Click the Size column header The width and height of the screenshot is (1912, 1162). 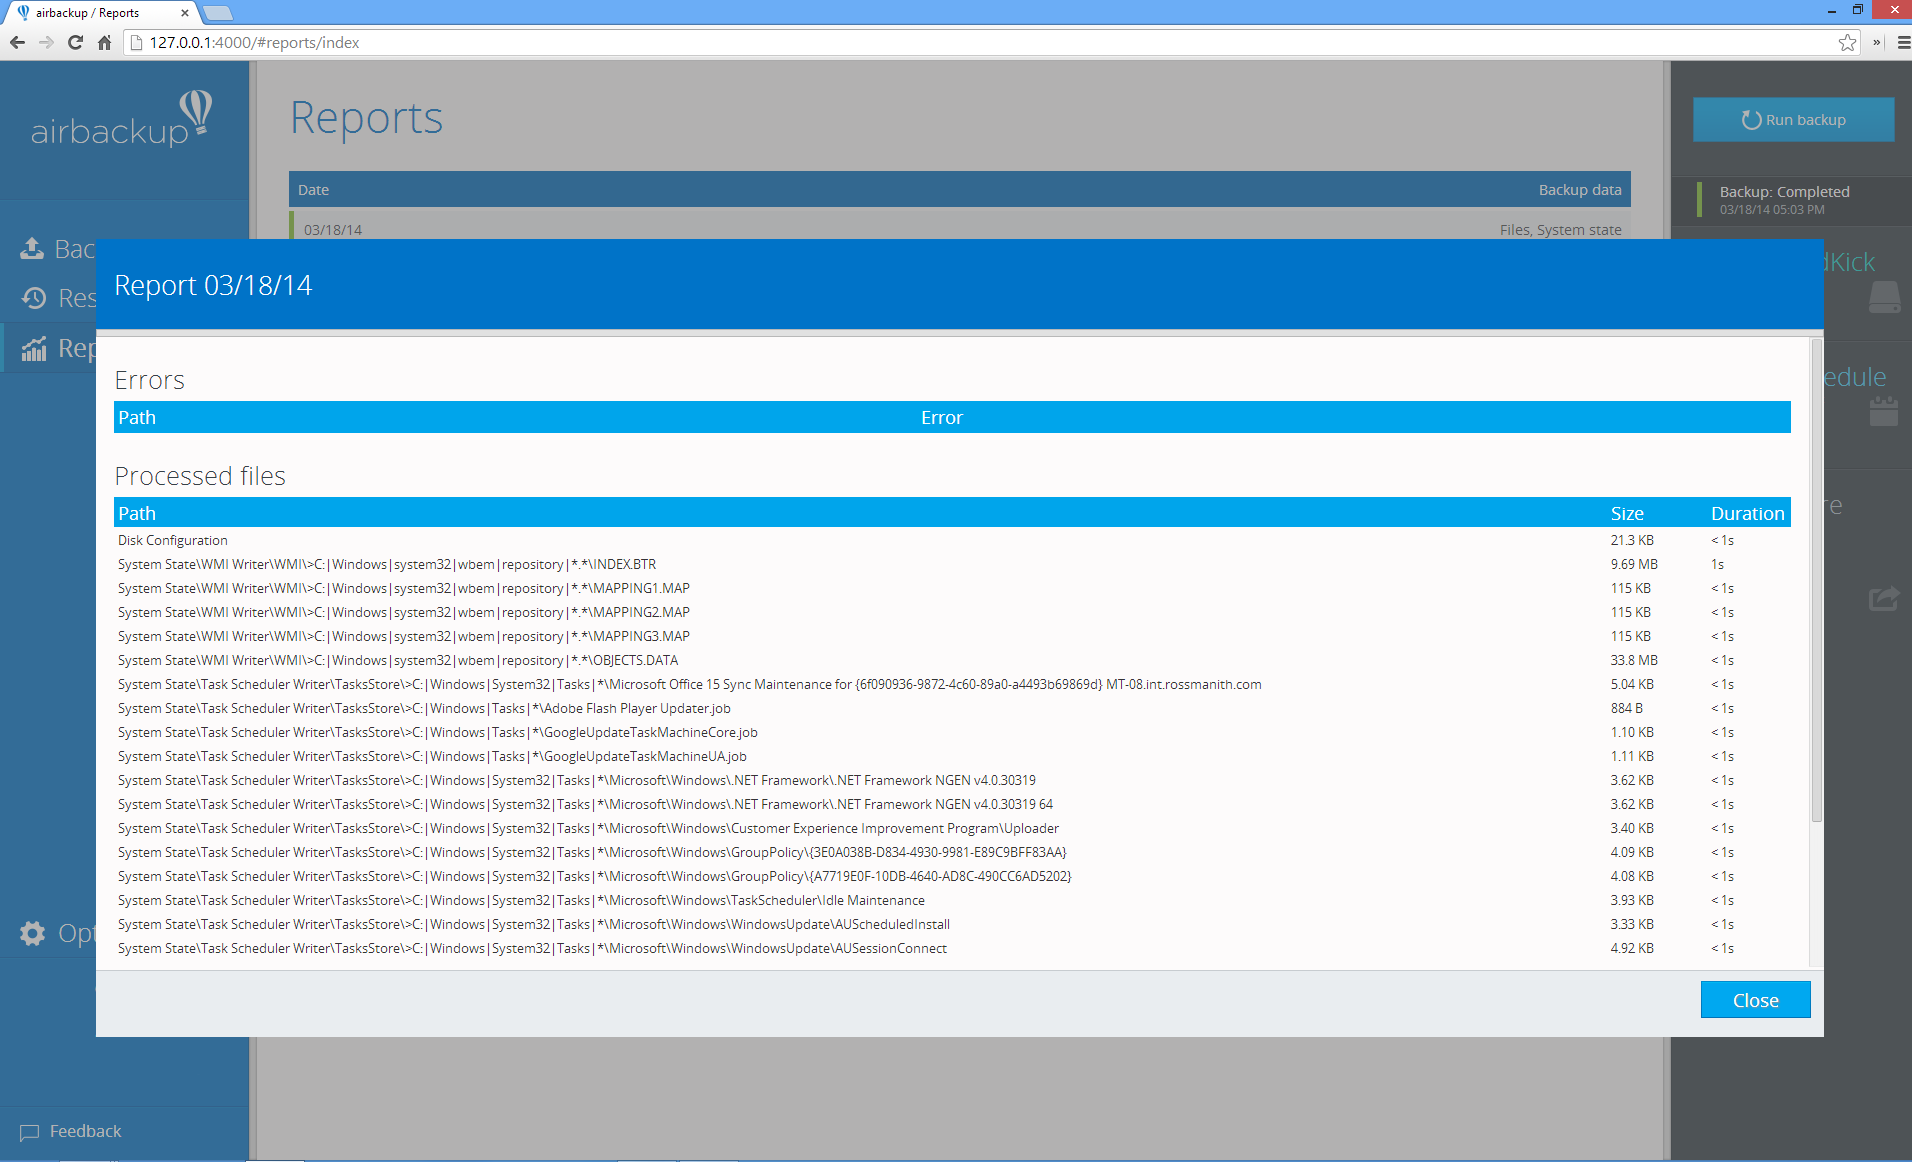click(1627, 513)
